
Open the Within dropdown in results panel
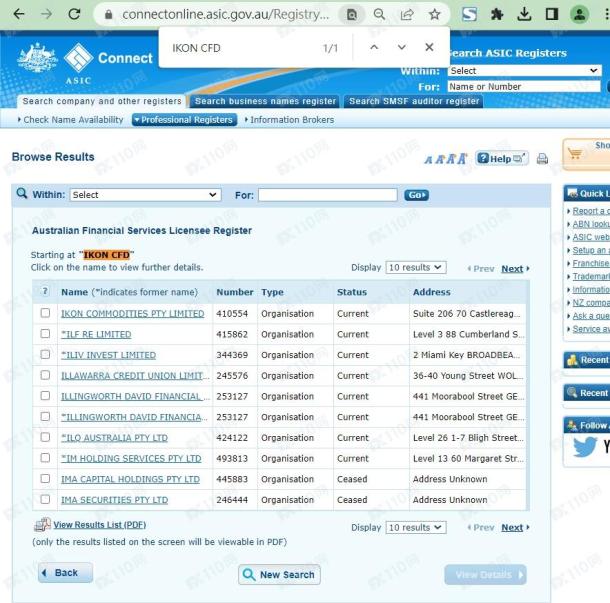(x=144, y=195)
